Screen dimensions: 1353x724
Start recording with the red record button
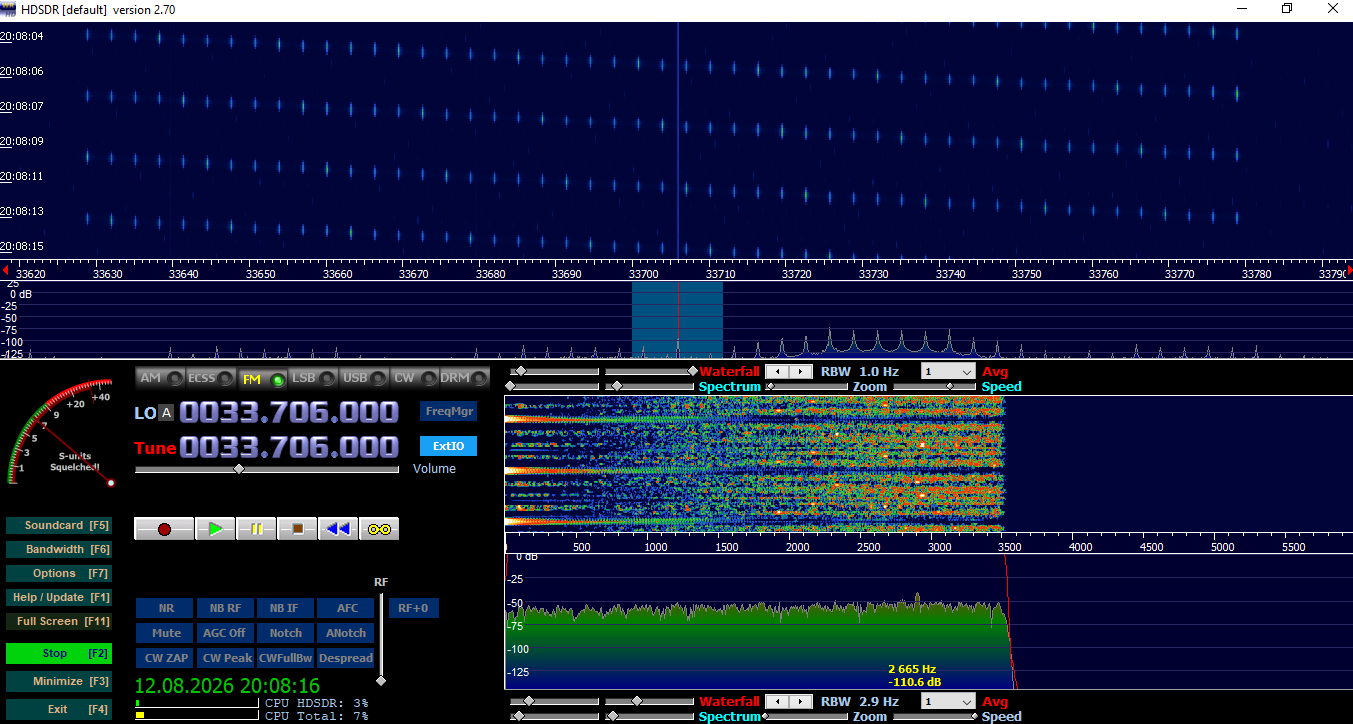coord(164,529)
